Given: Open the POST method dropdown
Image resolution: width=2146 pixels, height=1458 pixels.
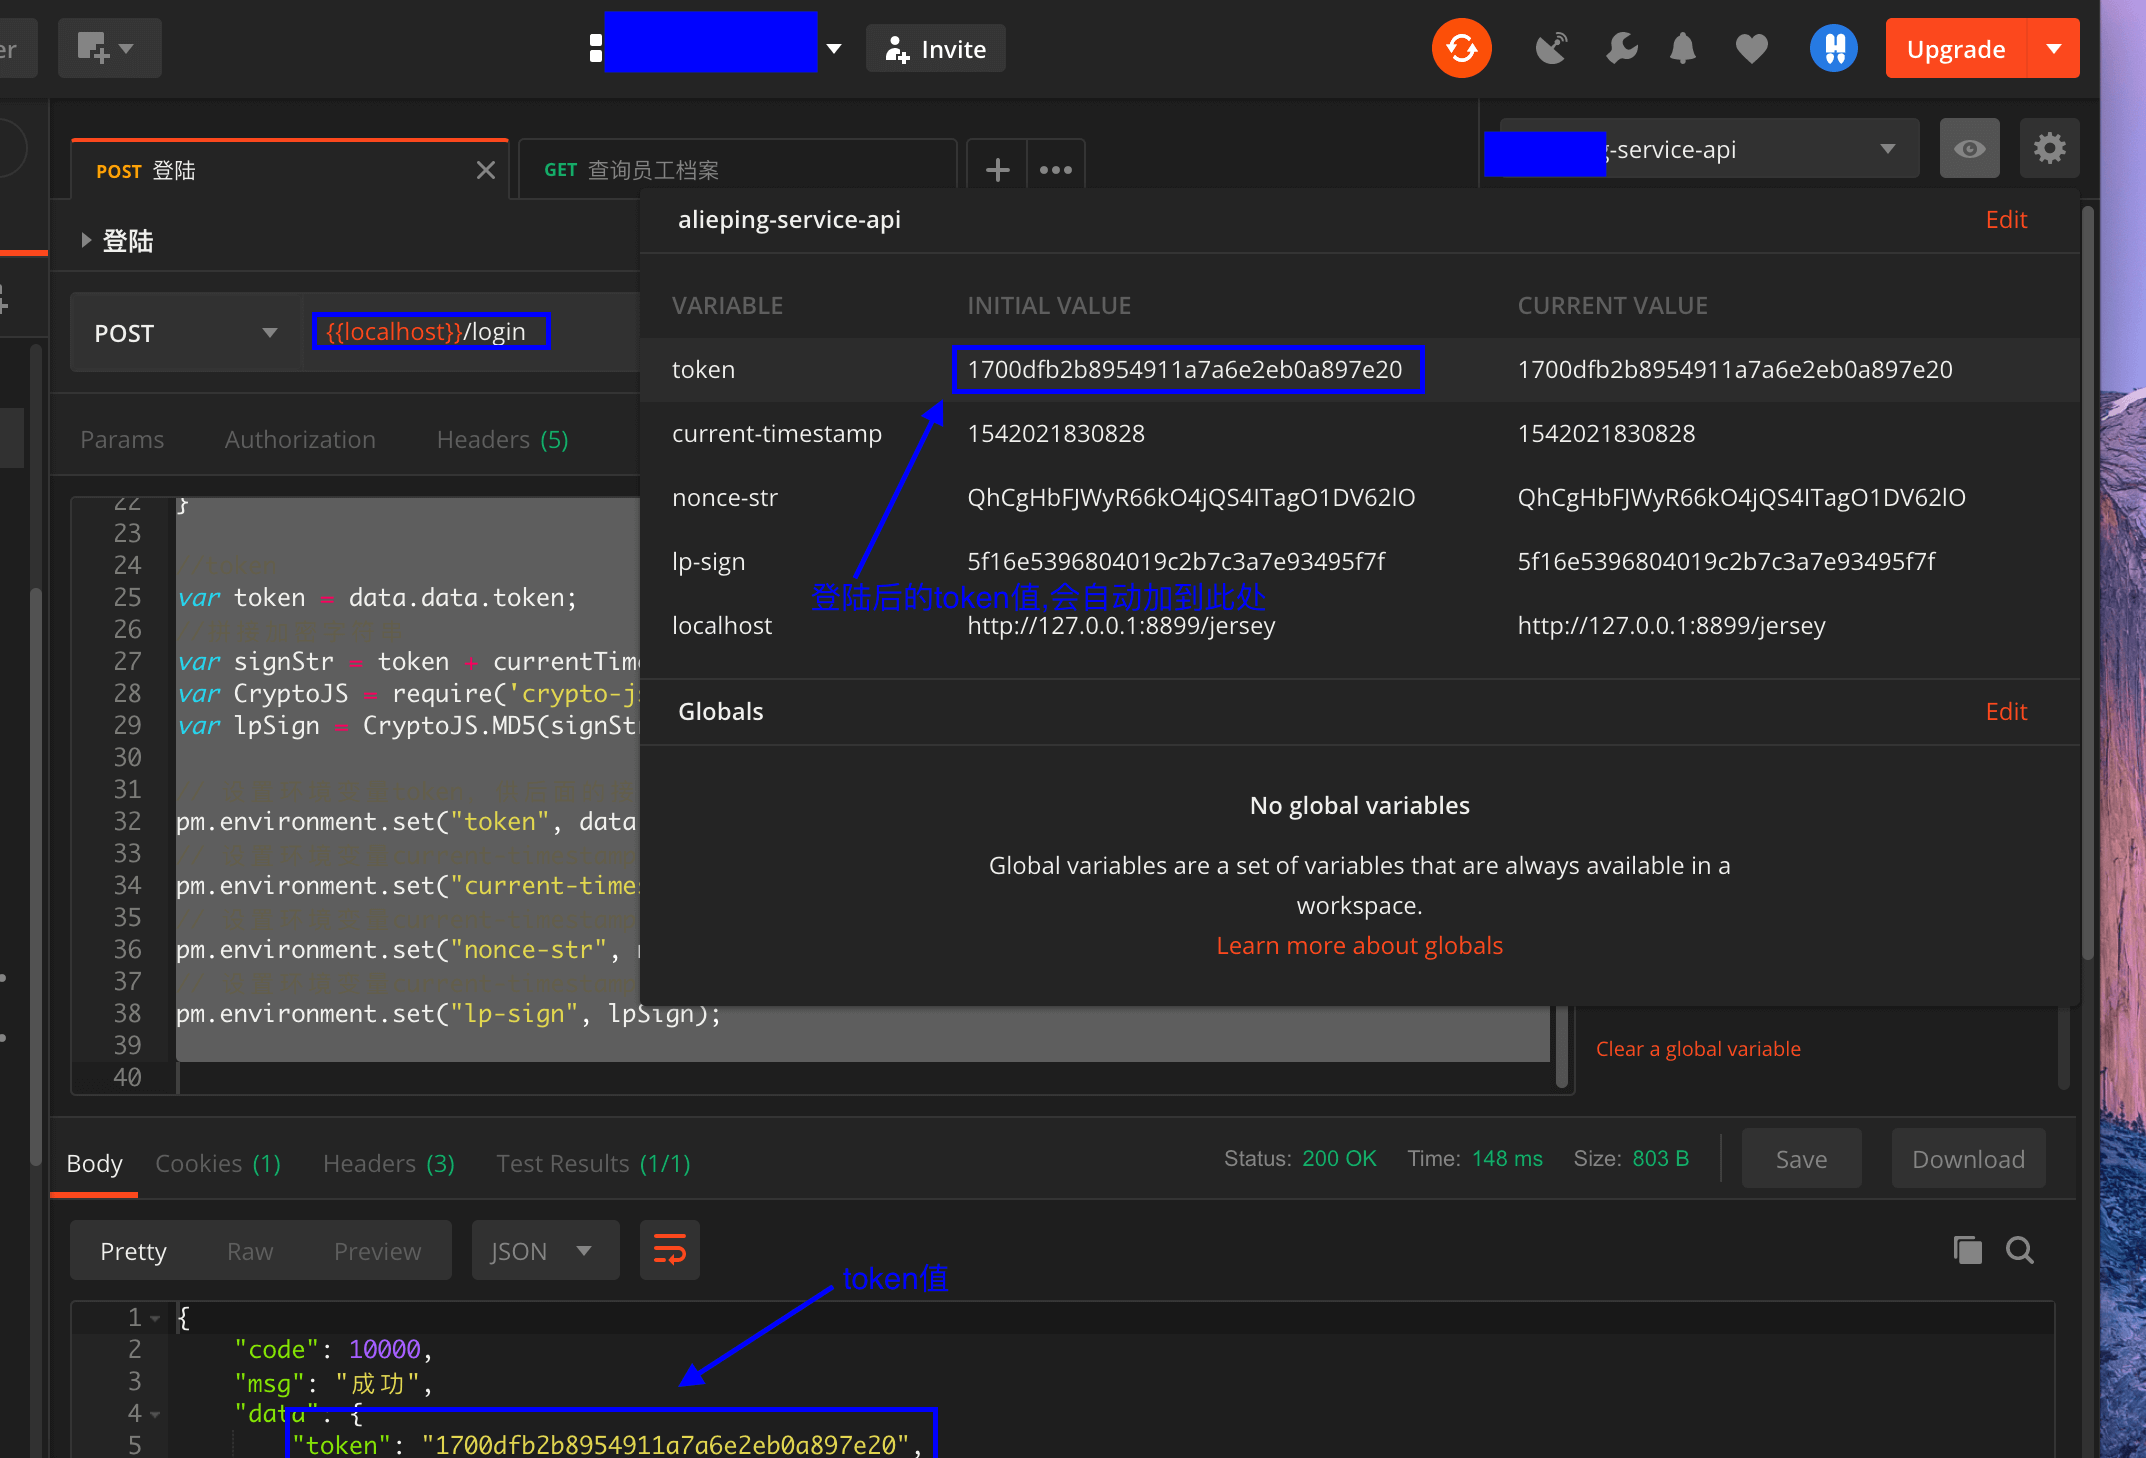Looking at the screenshot, I should (185, 332).
